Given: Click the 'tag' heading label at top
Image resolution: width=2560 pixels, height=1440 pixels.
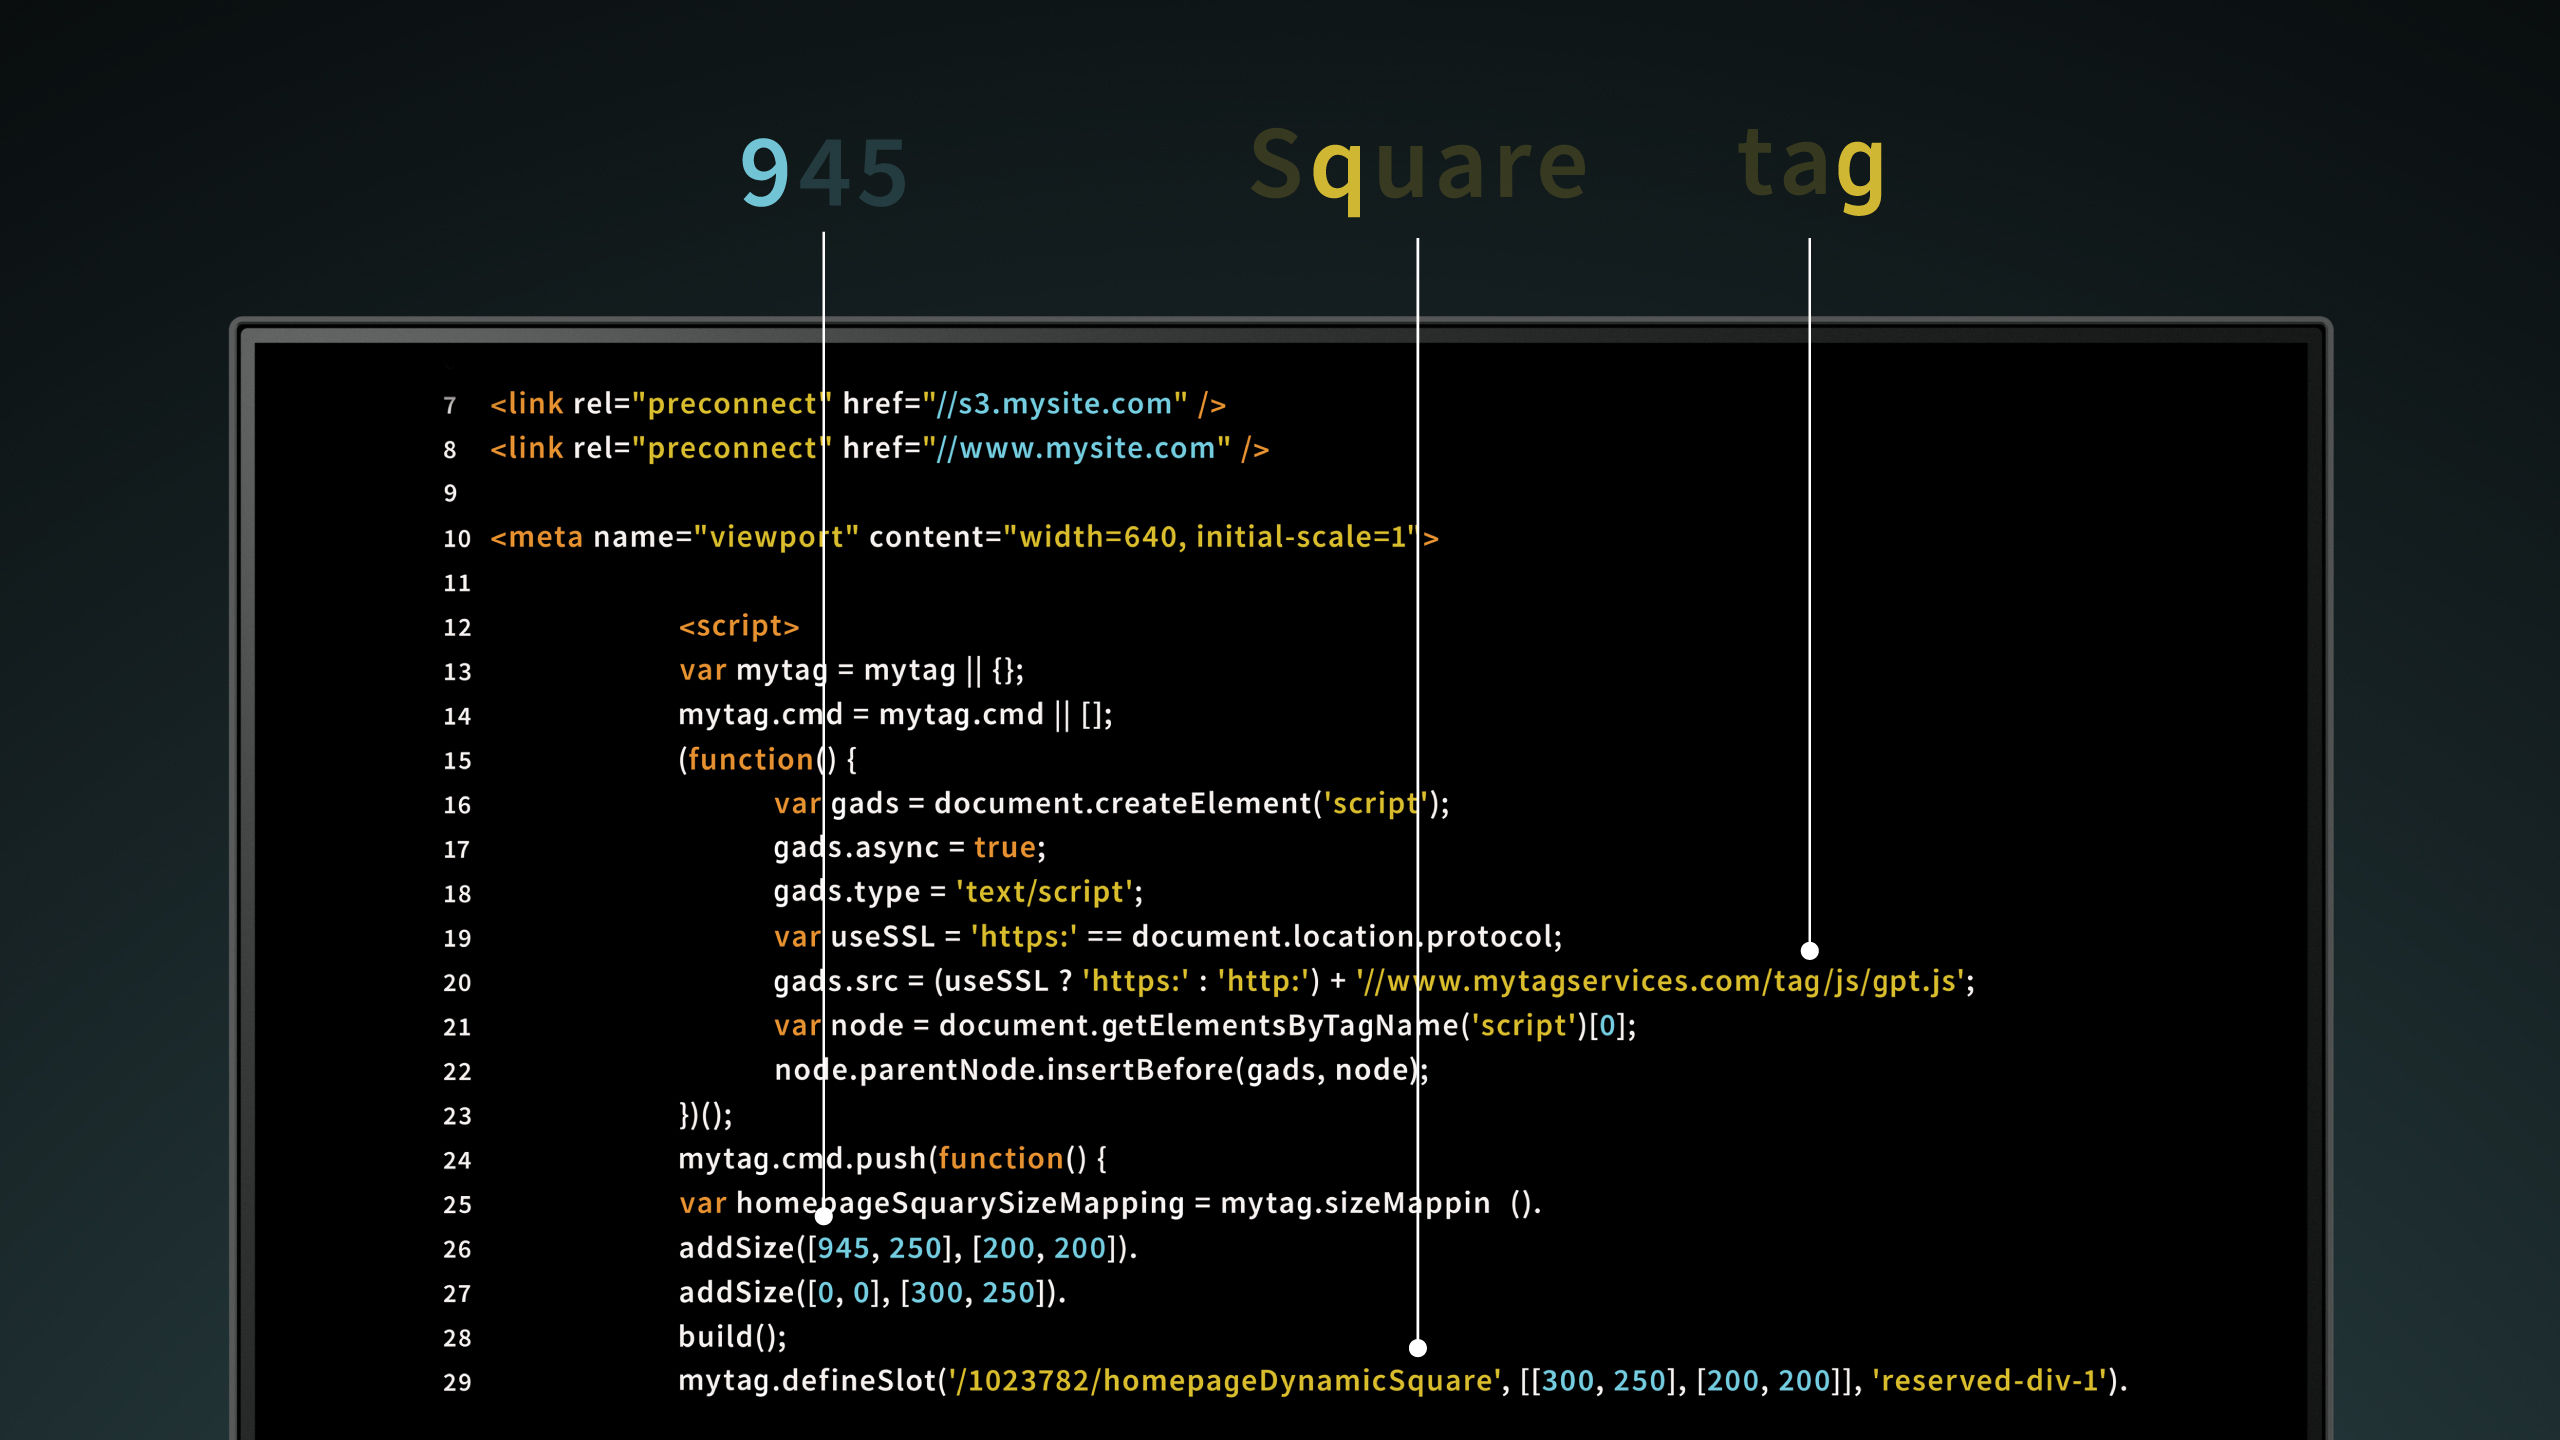Looking at the screenshot, I should [x=1811, y=164].
